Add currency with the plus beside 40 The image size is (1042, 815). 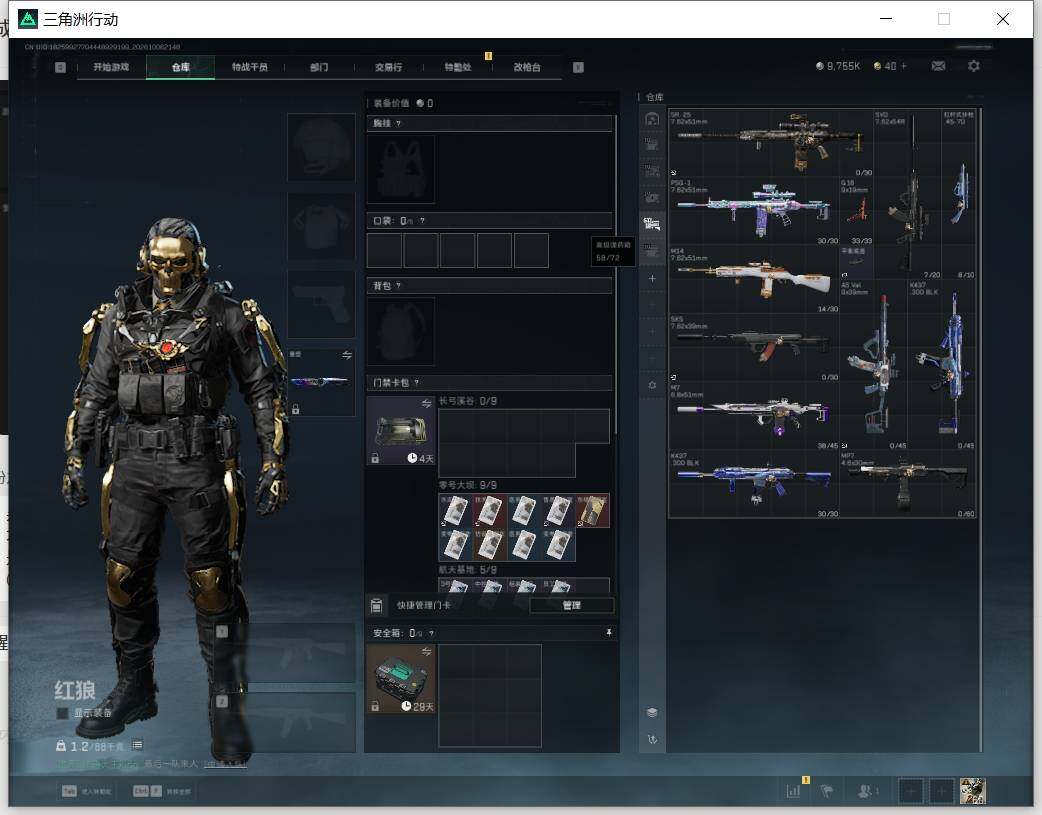click(x=903, y=66)
